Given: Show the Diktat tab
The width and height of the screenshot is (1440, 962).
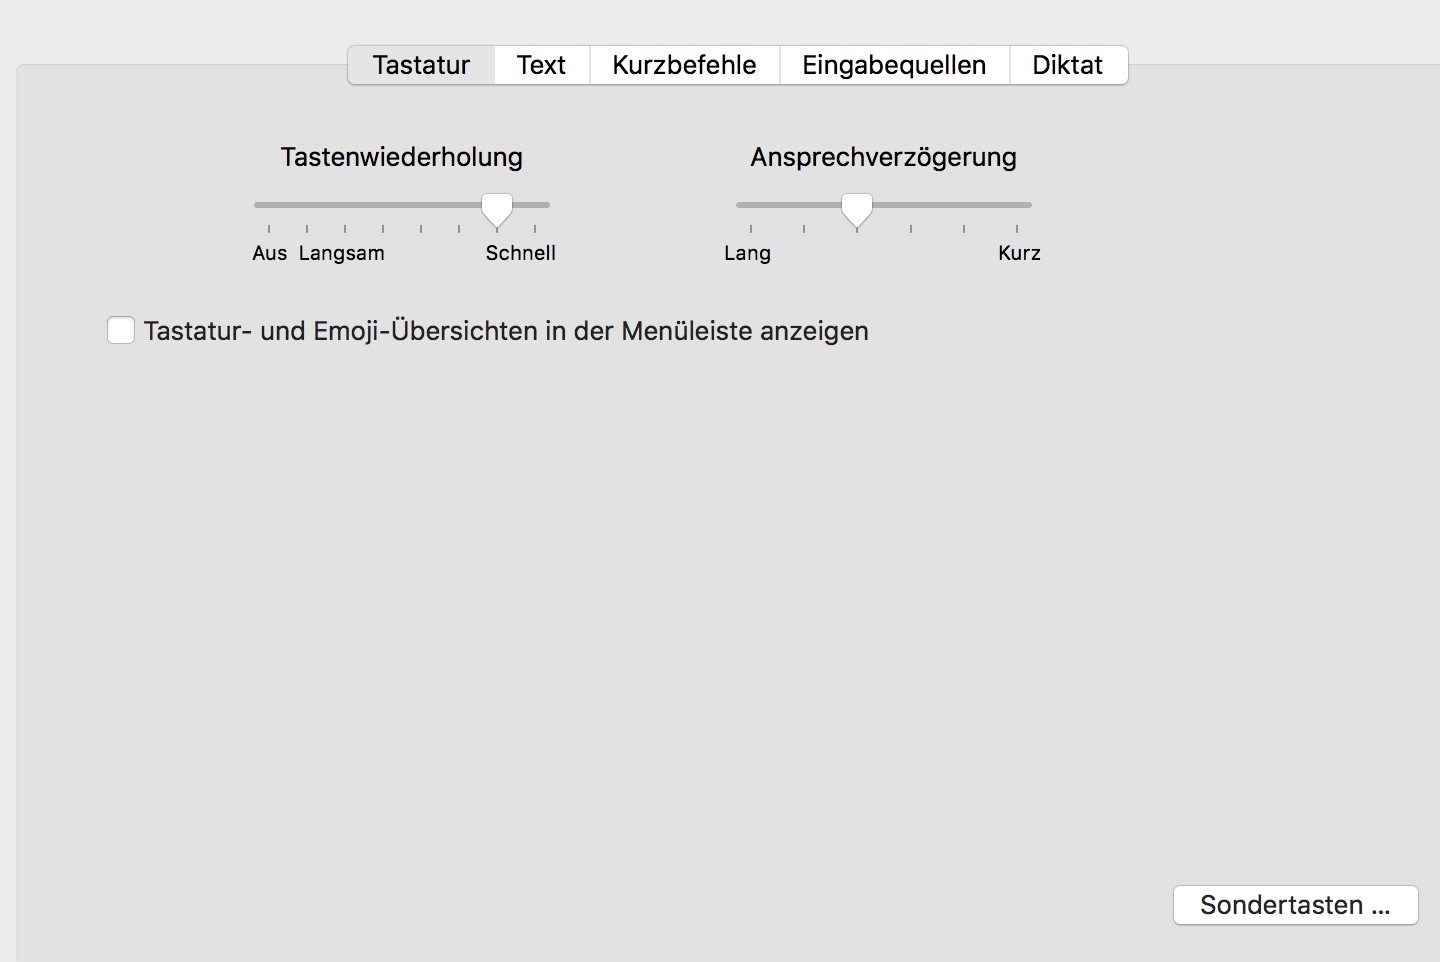Looking at the screenshot, I should click(1067, 65).
